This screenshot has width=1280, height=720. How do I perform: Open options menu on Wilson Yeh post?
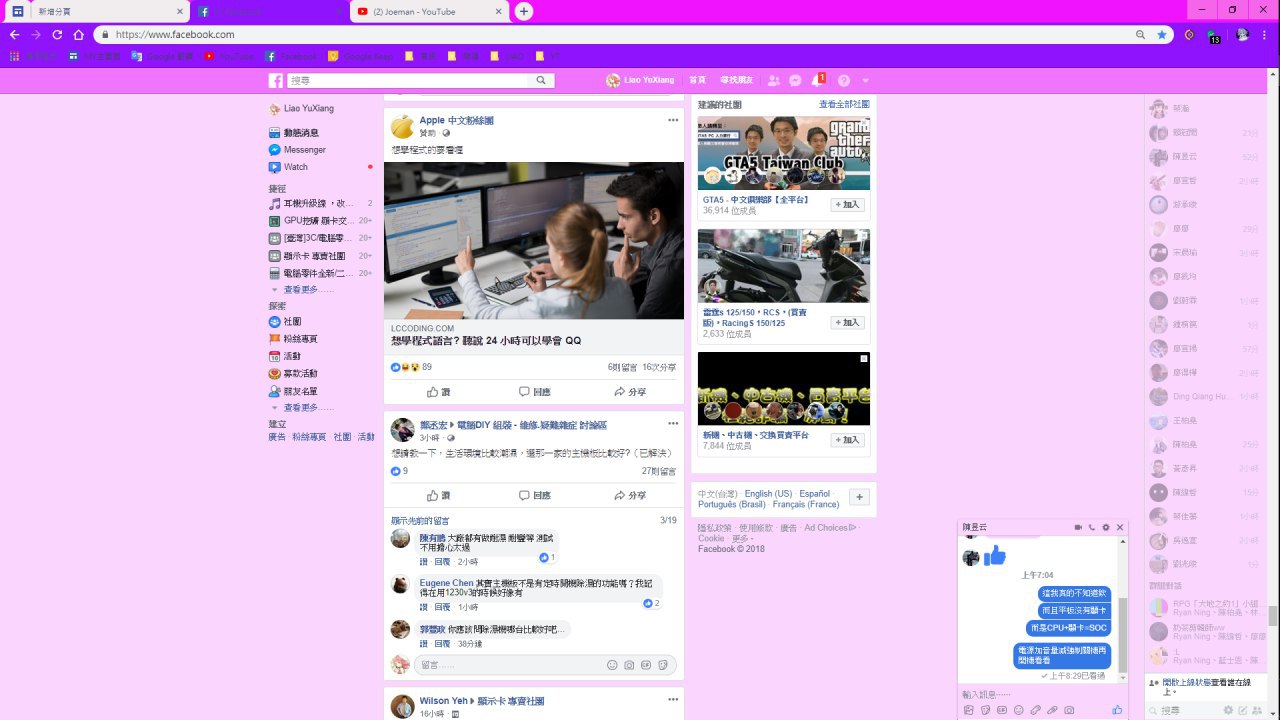tap(673, 699)
